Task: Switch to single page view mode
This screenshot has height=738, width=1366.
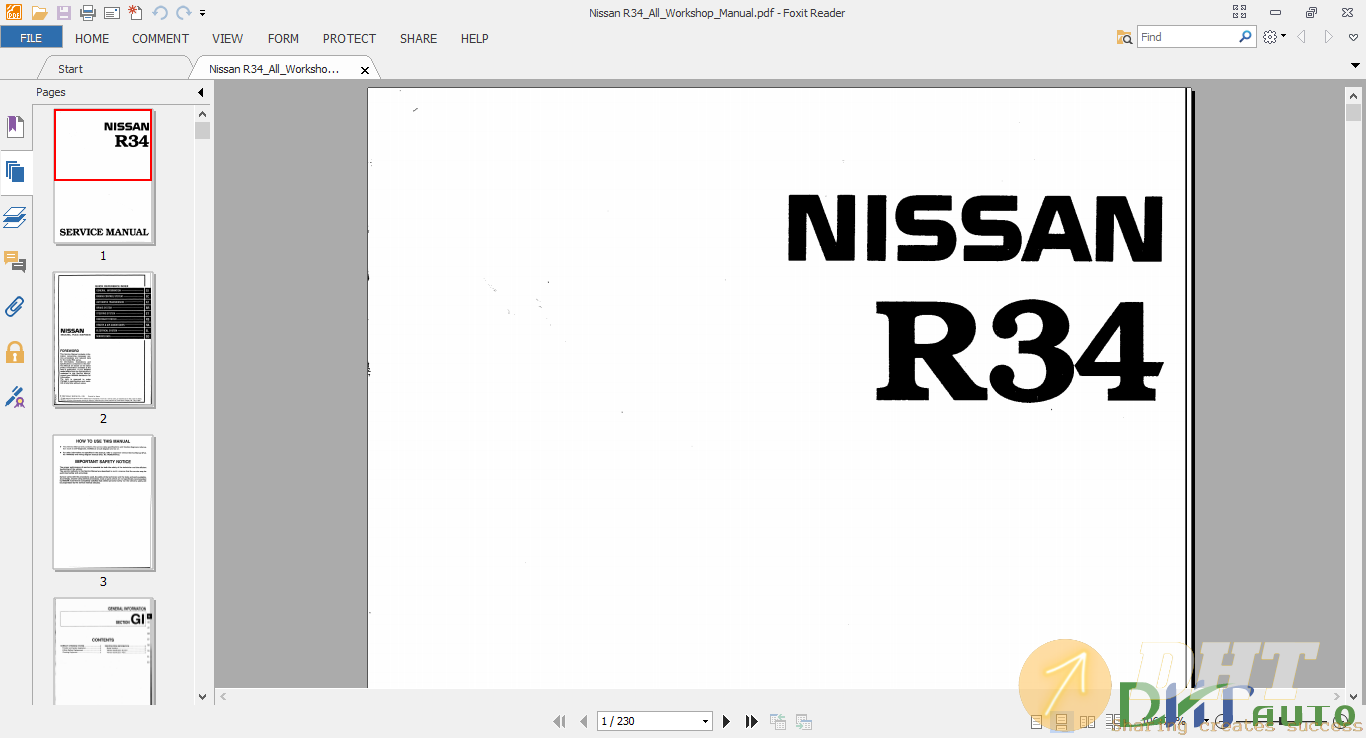Action: (x=1037, y=721)
